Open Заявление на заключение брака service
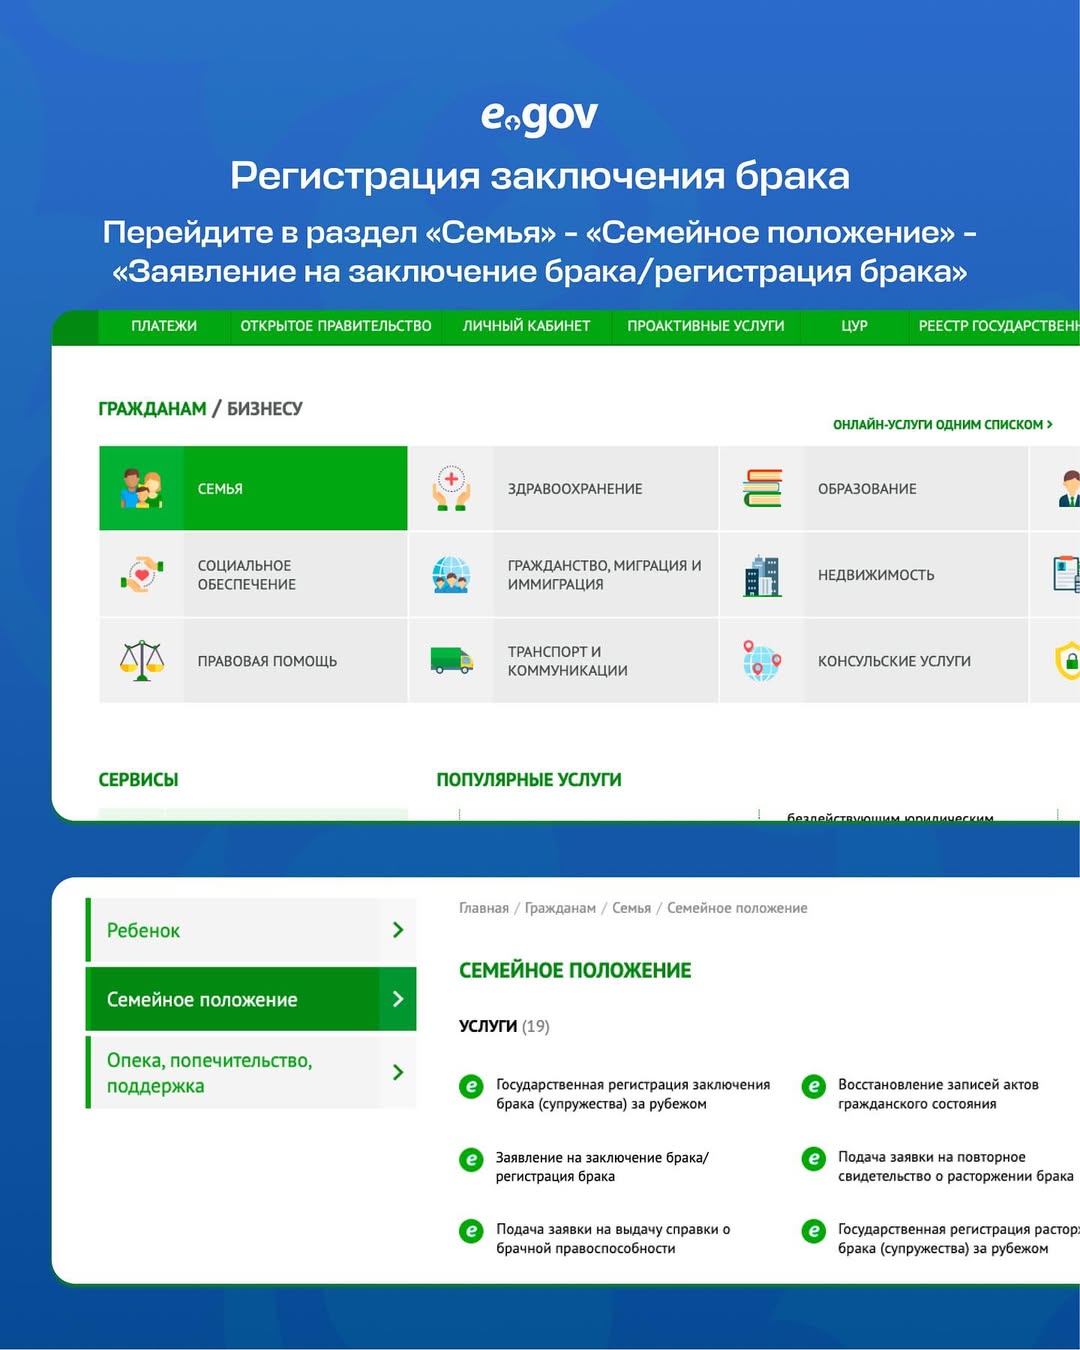 tap(601, 1167)
